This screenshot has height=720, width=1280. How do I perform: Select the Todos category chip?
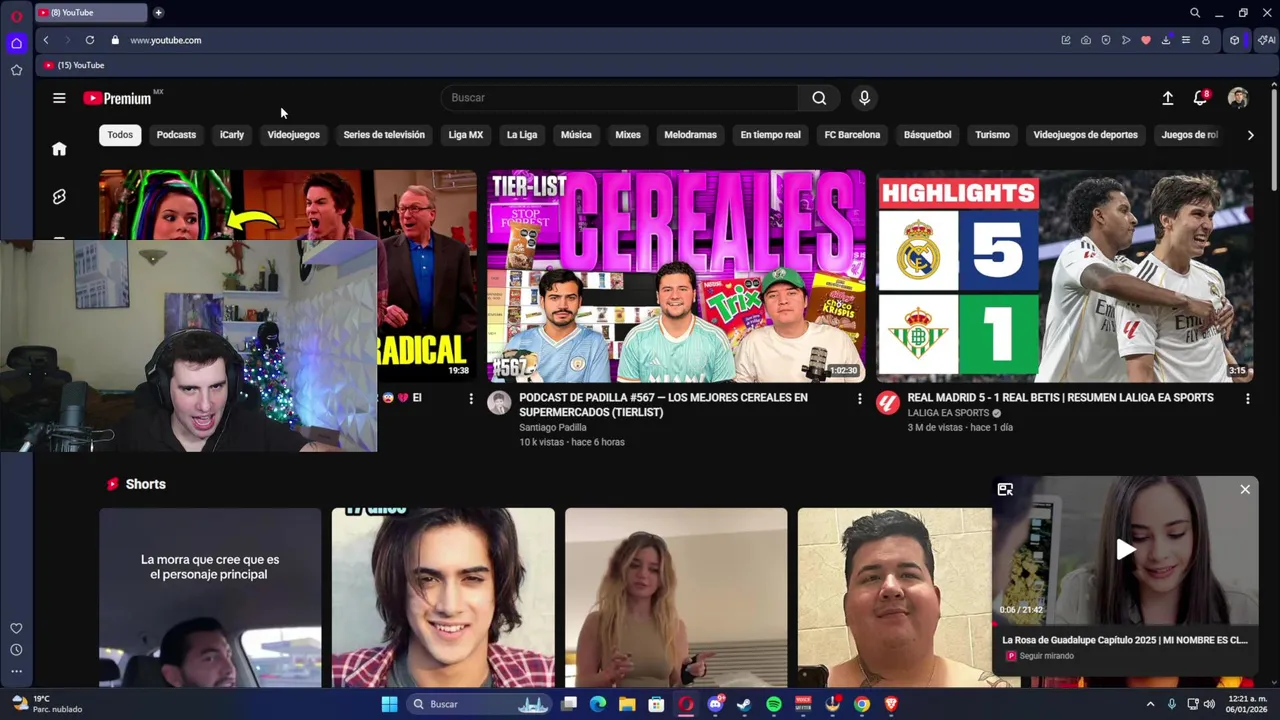120,135
